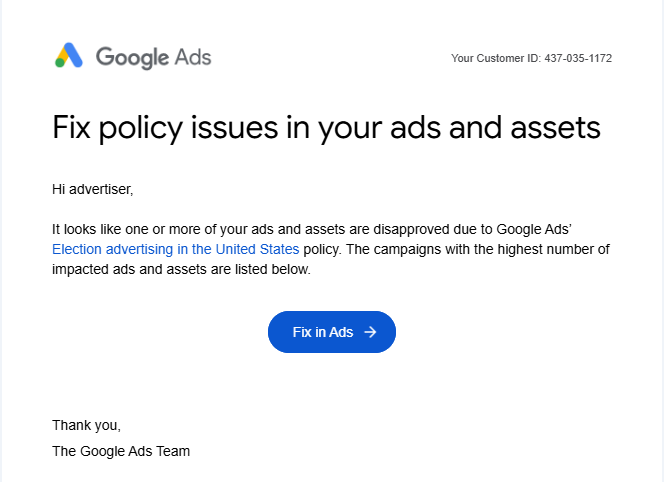Viewport: 664px width, 482px height.
Task: Click the word "policy." after the election link
Action: (323, 249)
